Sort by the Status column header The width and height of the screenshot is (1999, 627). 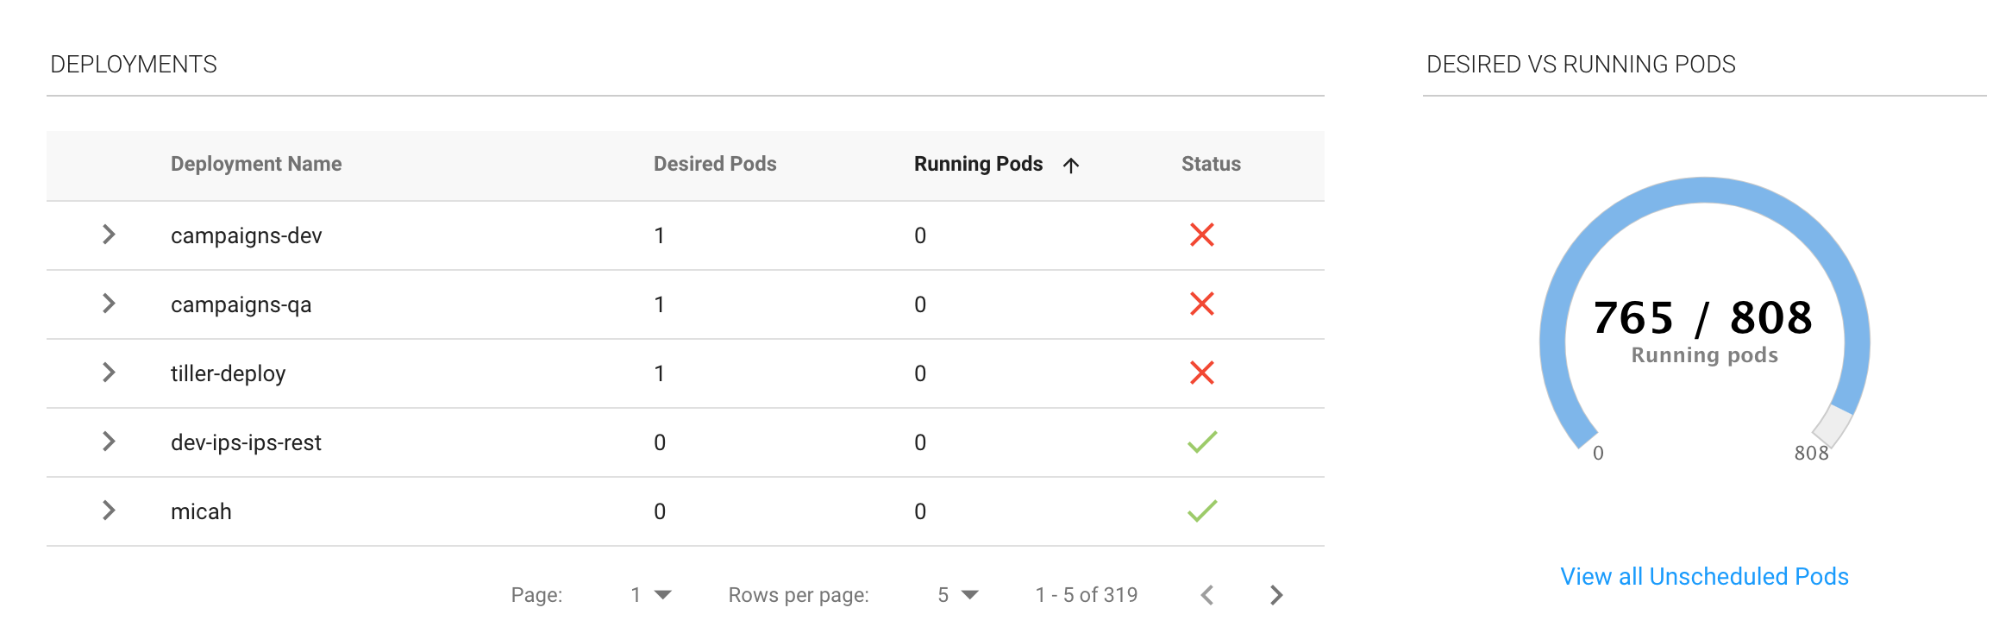pos(1210,164)
